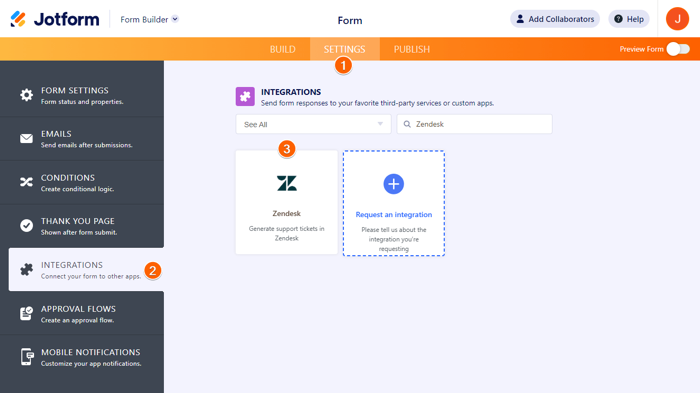The width and height of the screenshot is (700, 393).
Task: Click the Request an integration link
Action: [x=394, y=214]
